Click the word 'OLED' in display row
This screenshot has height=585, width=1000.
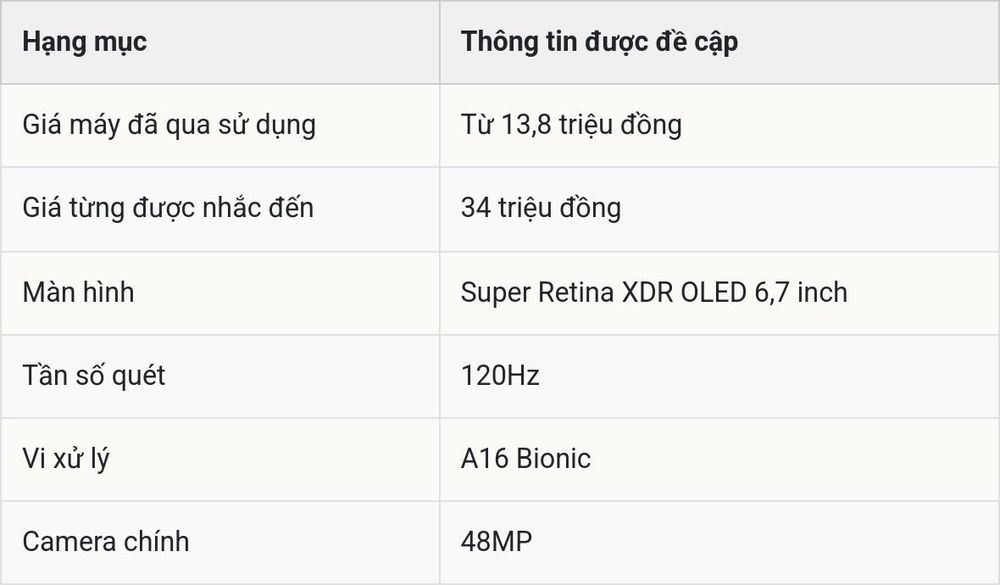(x=714, y=292)
